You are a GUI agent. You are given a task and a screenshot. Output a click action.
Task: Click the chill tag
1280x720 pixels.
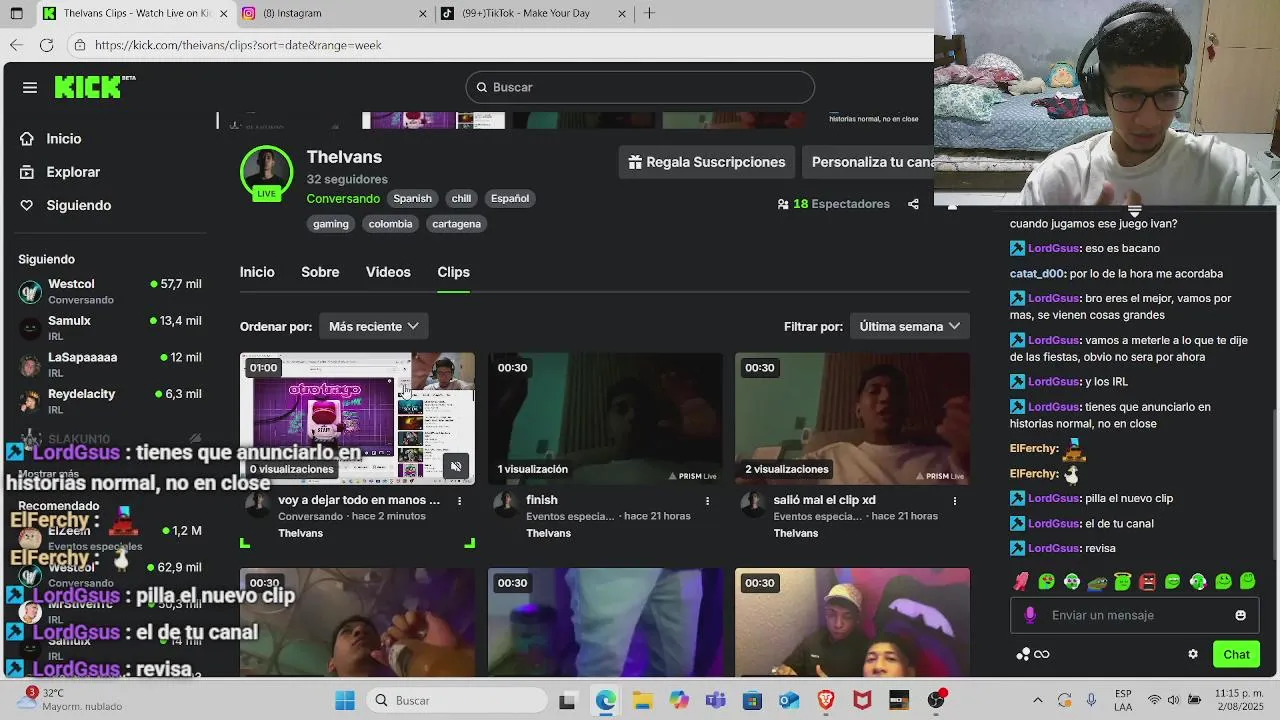(x=461, y=198)
